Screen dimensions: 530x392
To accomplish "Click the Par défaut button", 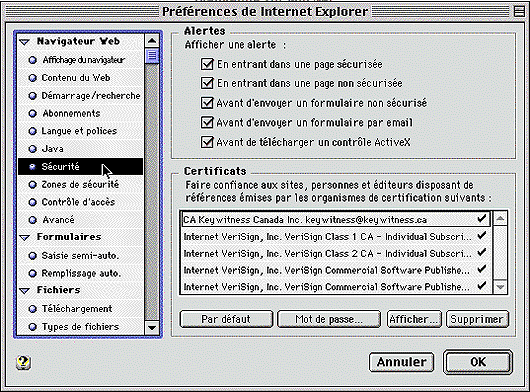I will [226, 319].
